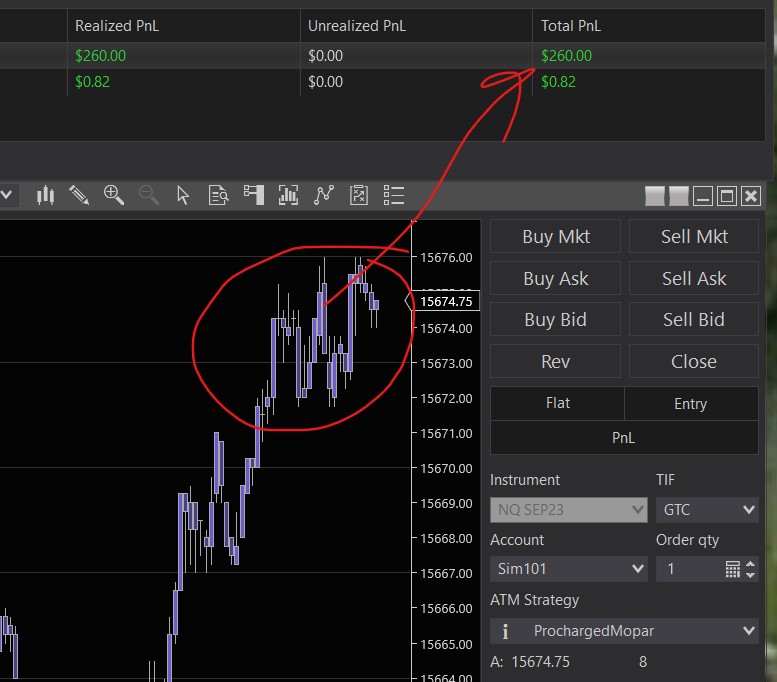The height and width of the screenshot is (682, 777).
Task: Open the Sim101 account dropdown
Action: 568,568
